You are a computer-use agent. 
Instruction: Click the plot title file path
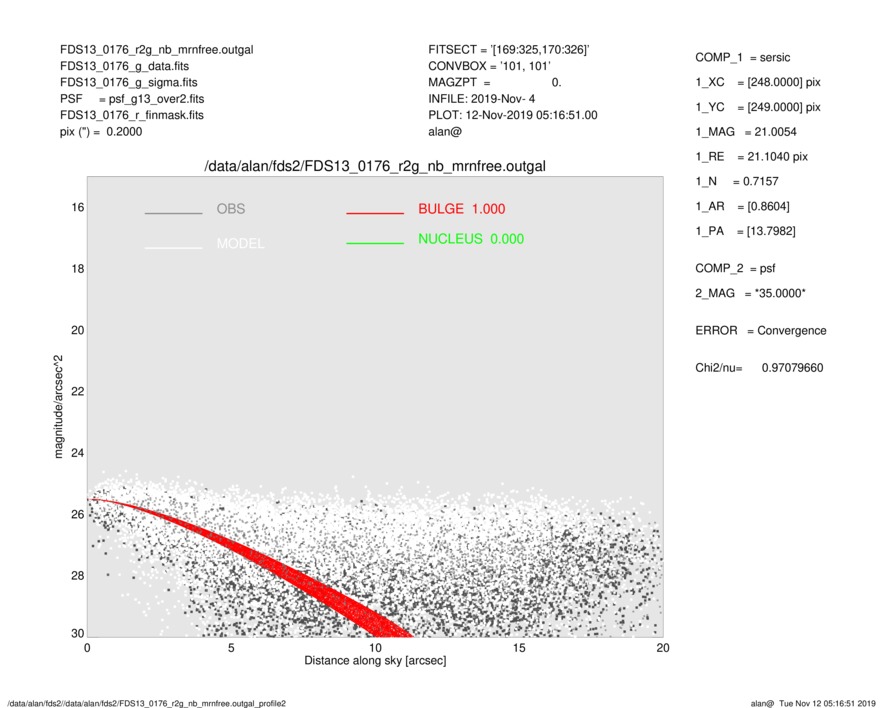(x=375, y=165)
